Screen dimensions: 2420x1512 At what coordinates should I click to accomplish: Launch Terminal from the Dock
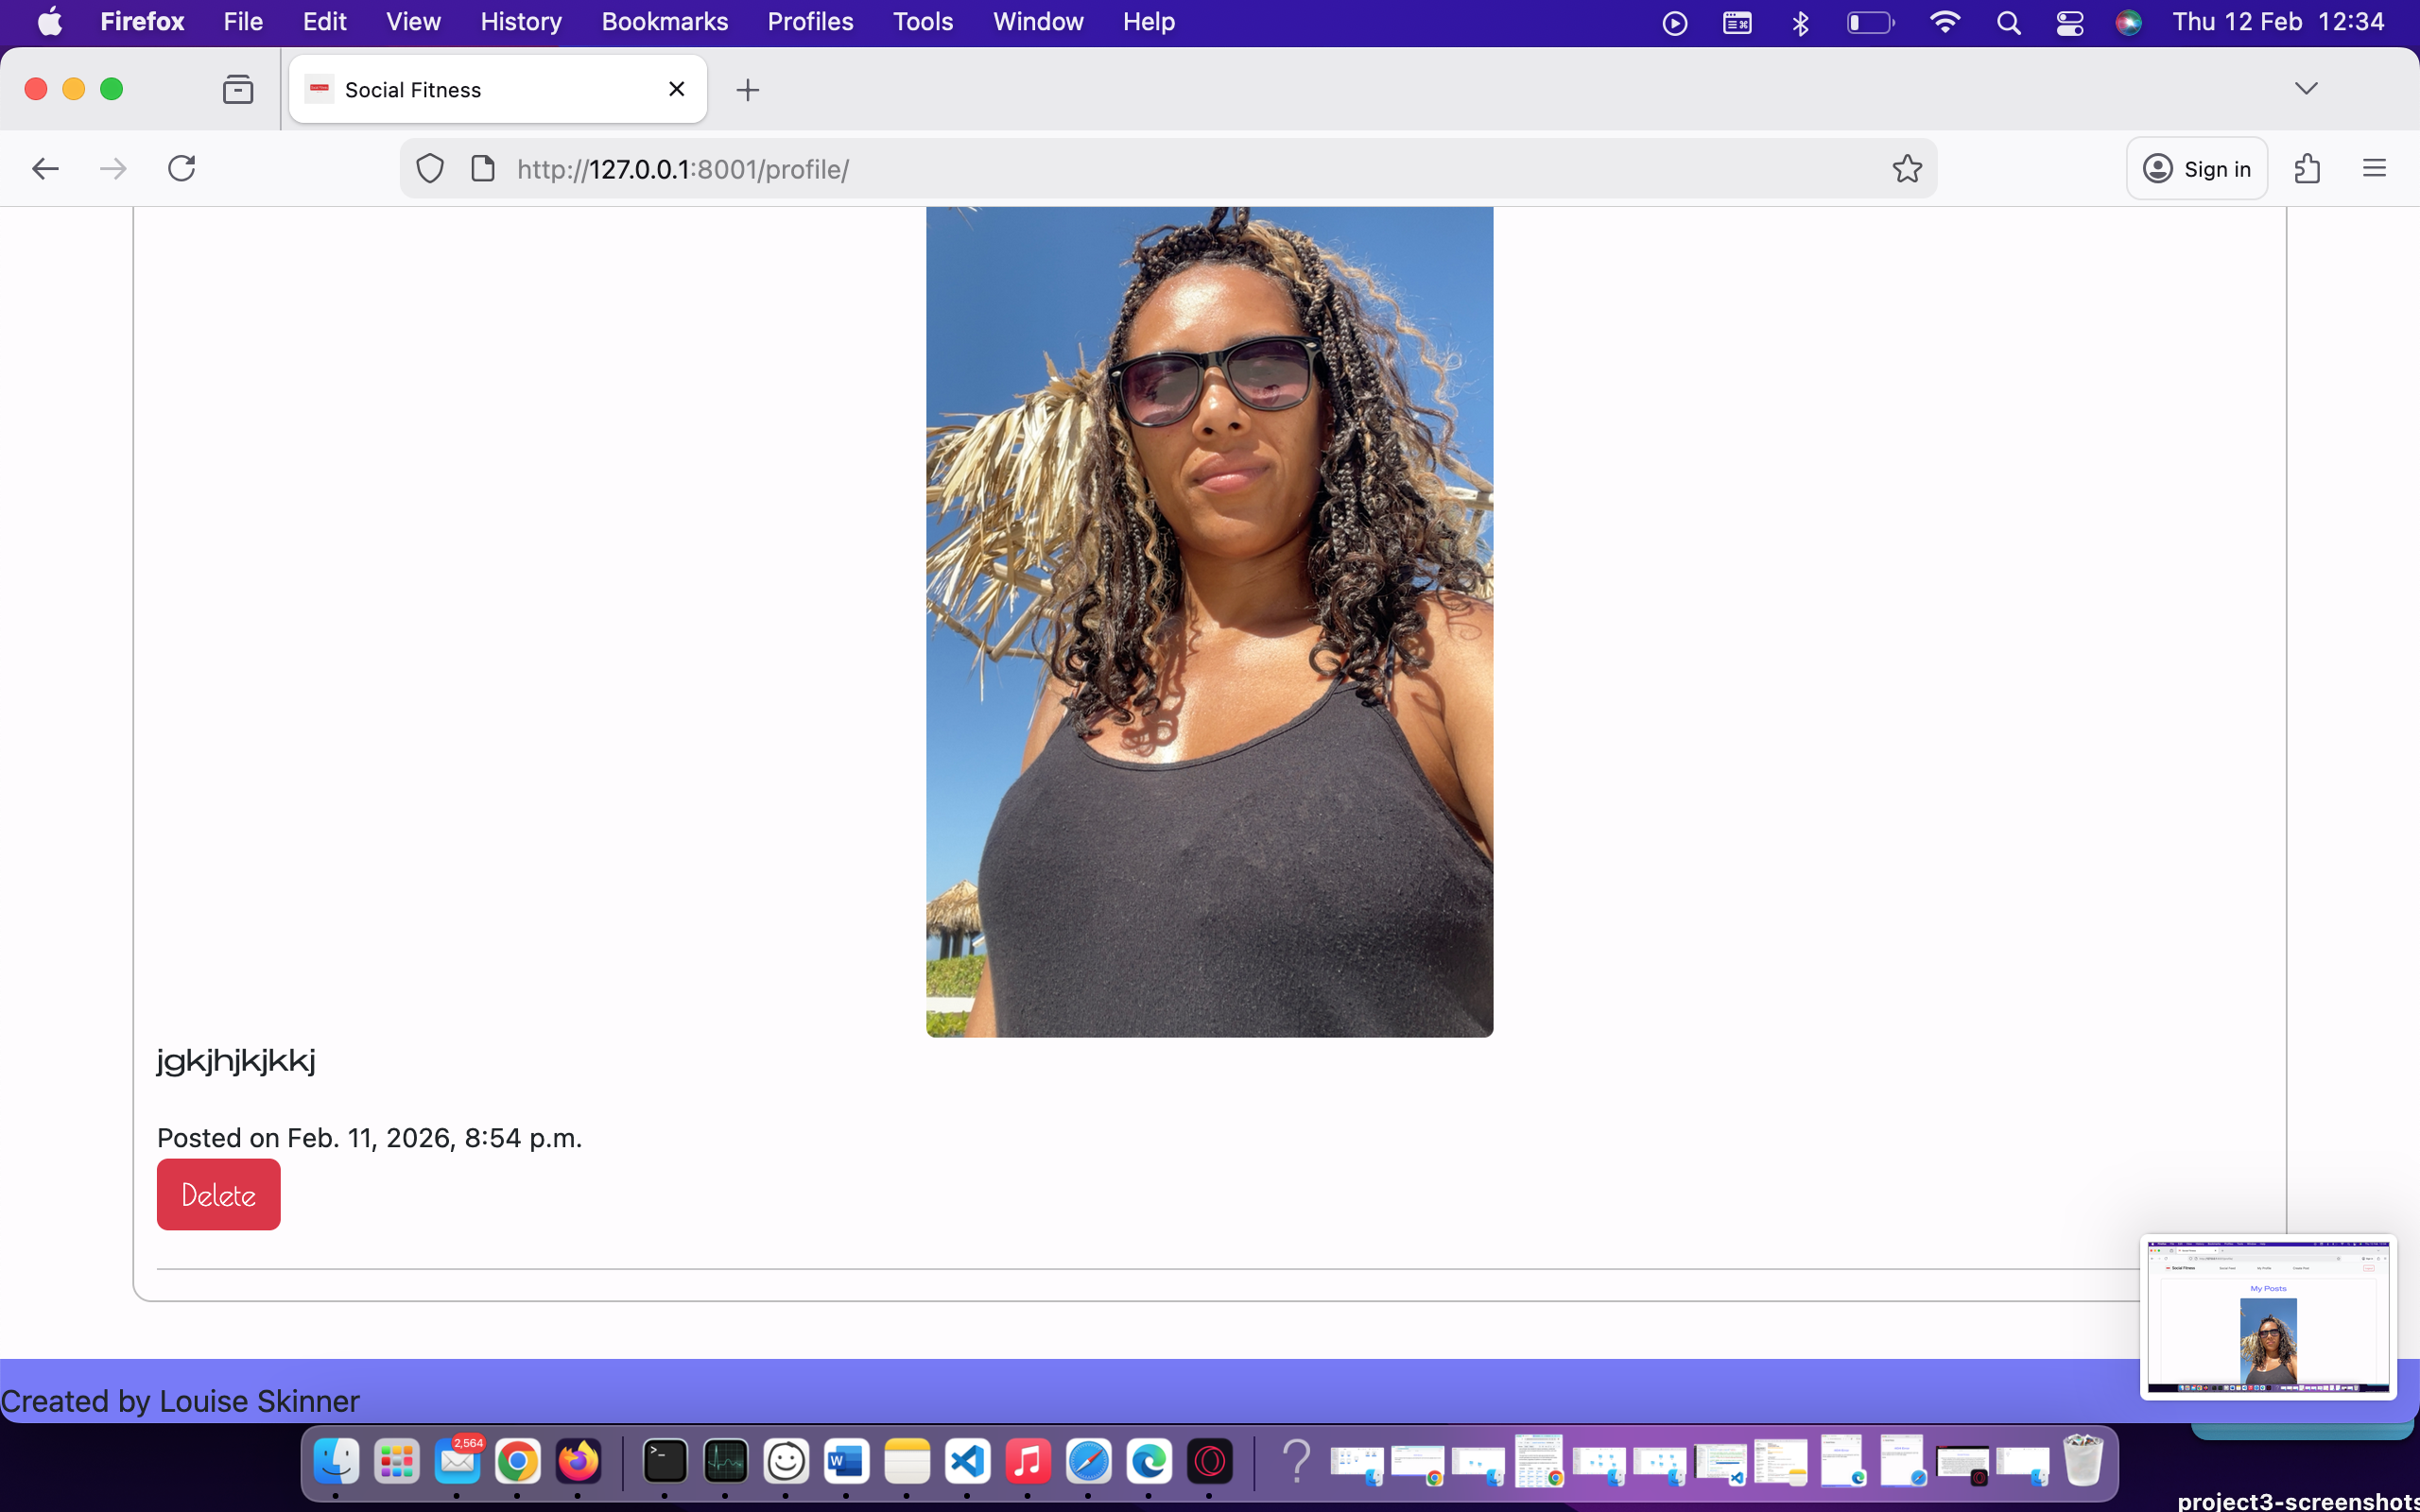[663, 1461]
